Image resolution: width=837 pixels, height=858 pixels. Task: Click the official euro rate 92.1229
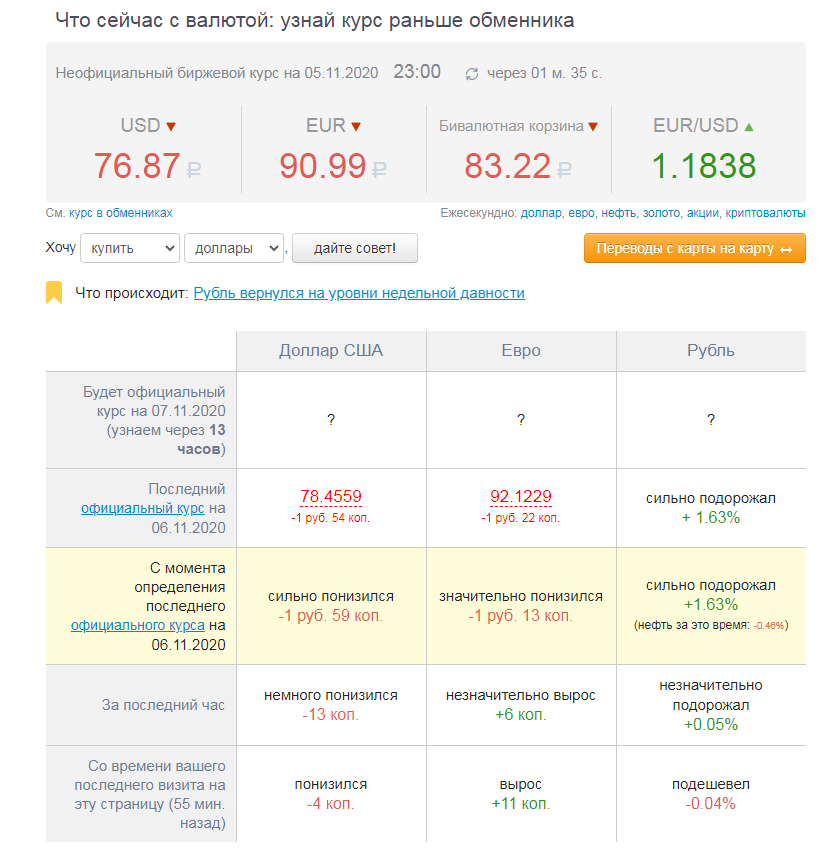click(x=521, y=496)
